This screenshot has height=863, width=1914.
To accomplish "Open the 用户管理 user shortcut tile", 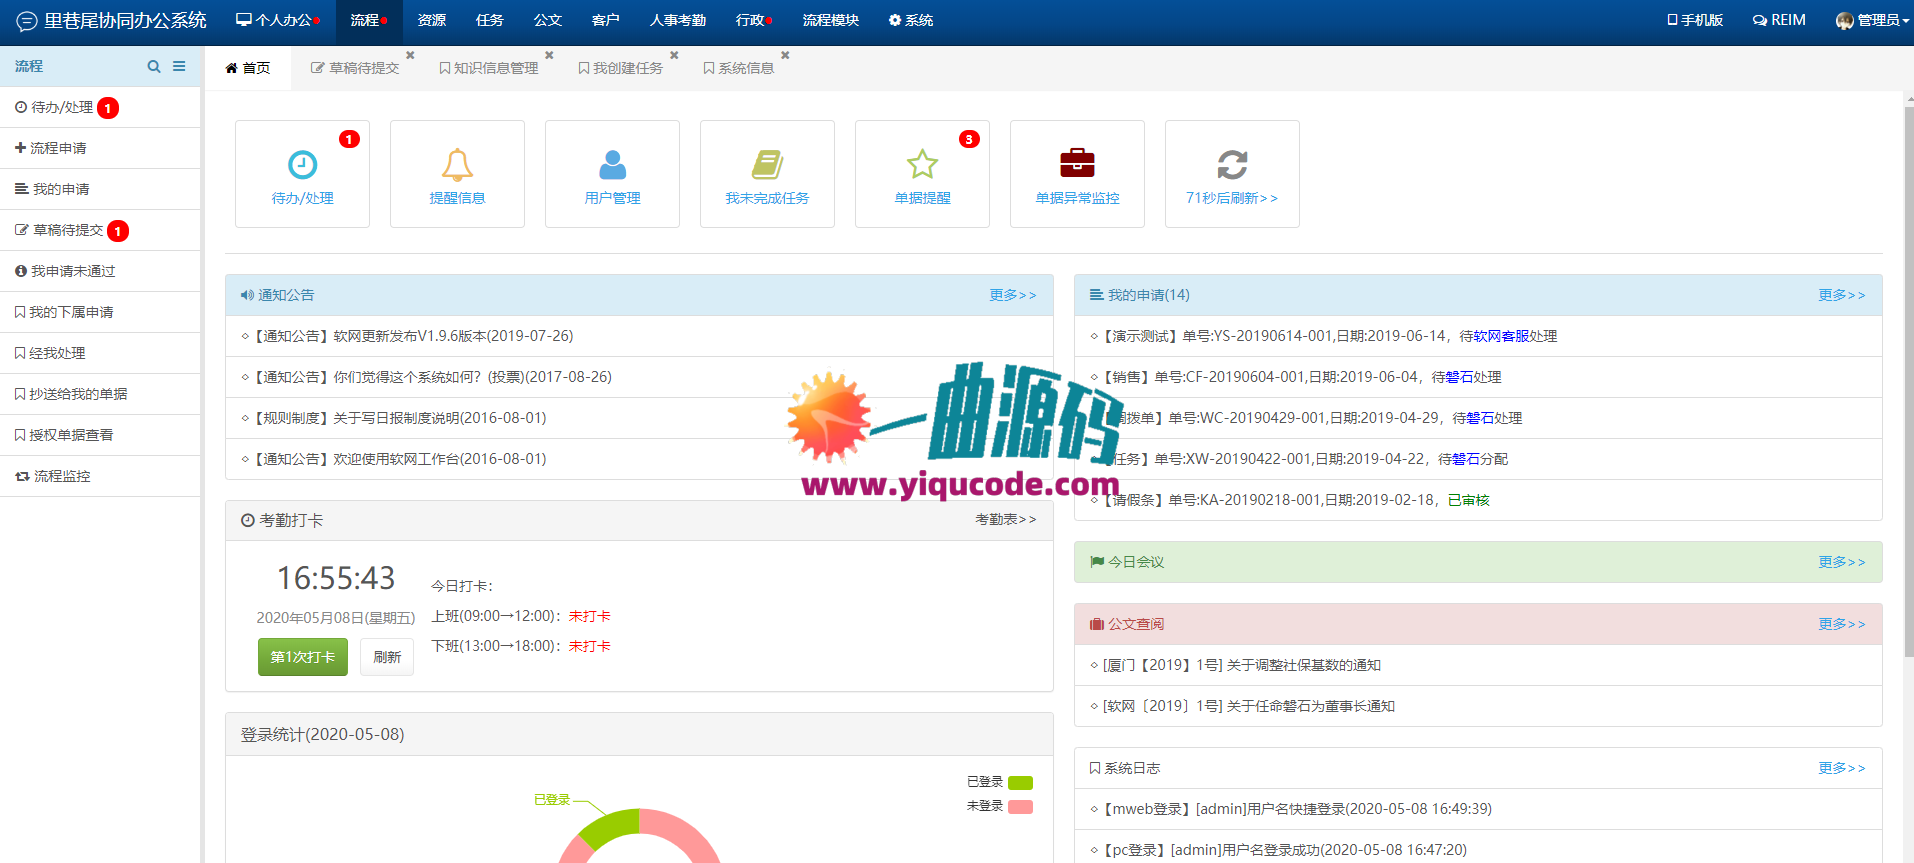I will (612, 174).
